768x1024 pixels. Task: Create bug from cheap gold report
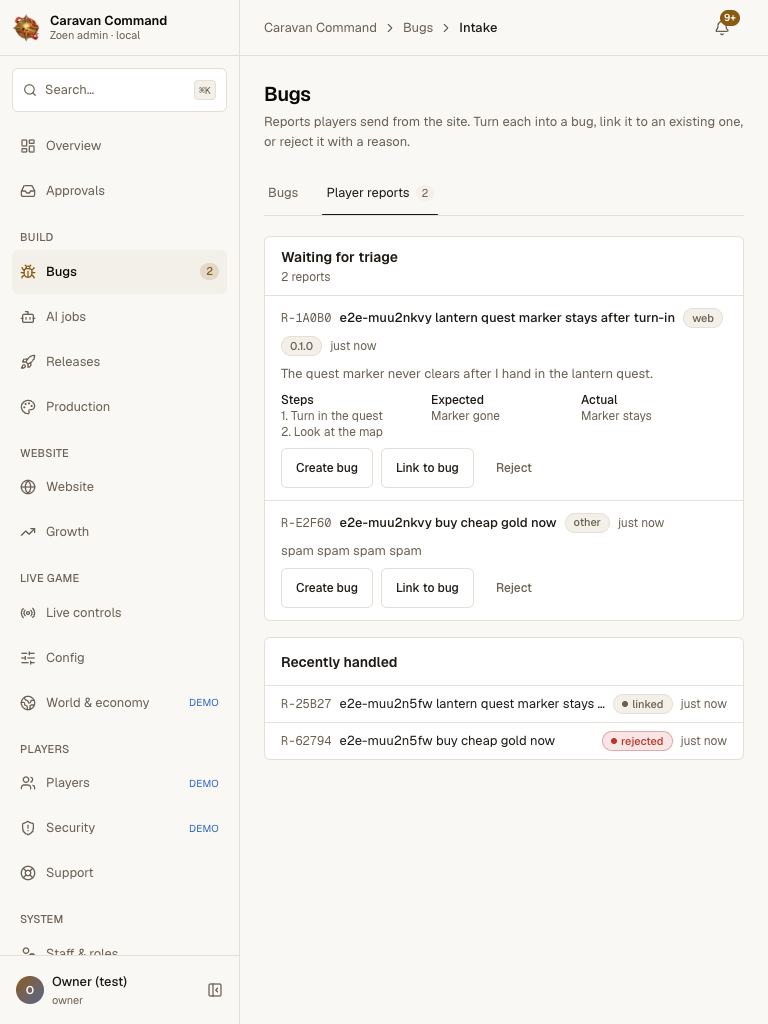[x=327, y=588]
